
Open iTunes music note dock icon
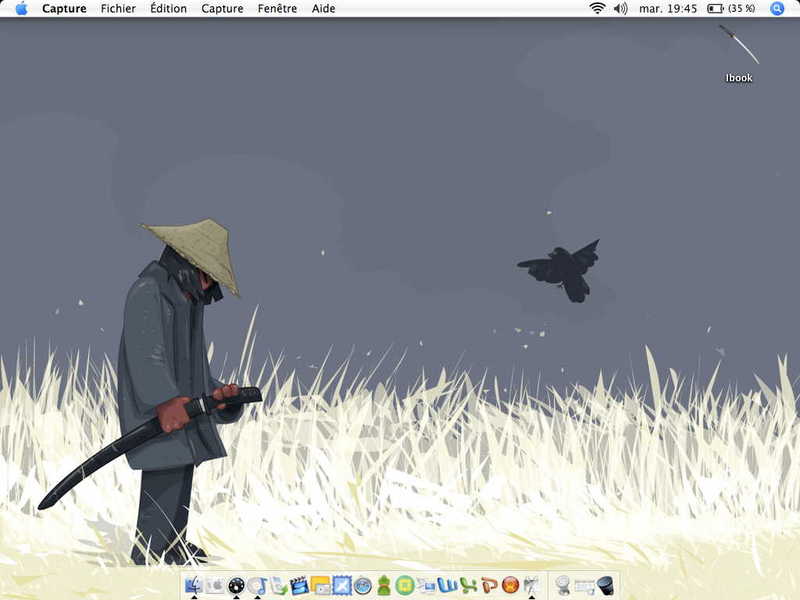click(257, 586)
